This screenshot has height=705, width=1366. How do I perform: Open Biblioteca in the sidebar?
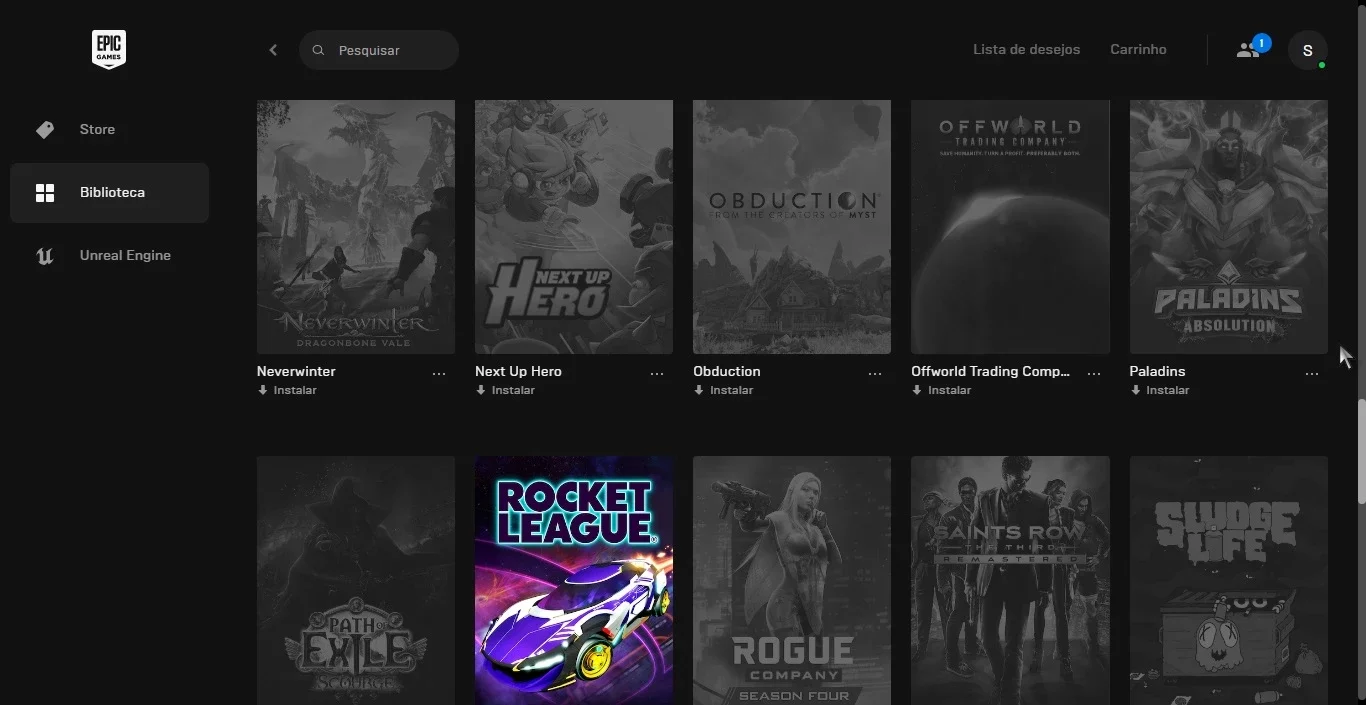pyautogui.click(x=109, y=193)
